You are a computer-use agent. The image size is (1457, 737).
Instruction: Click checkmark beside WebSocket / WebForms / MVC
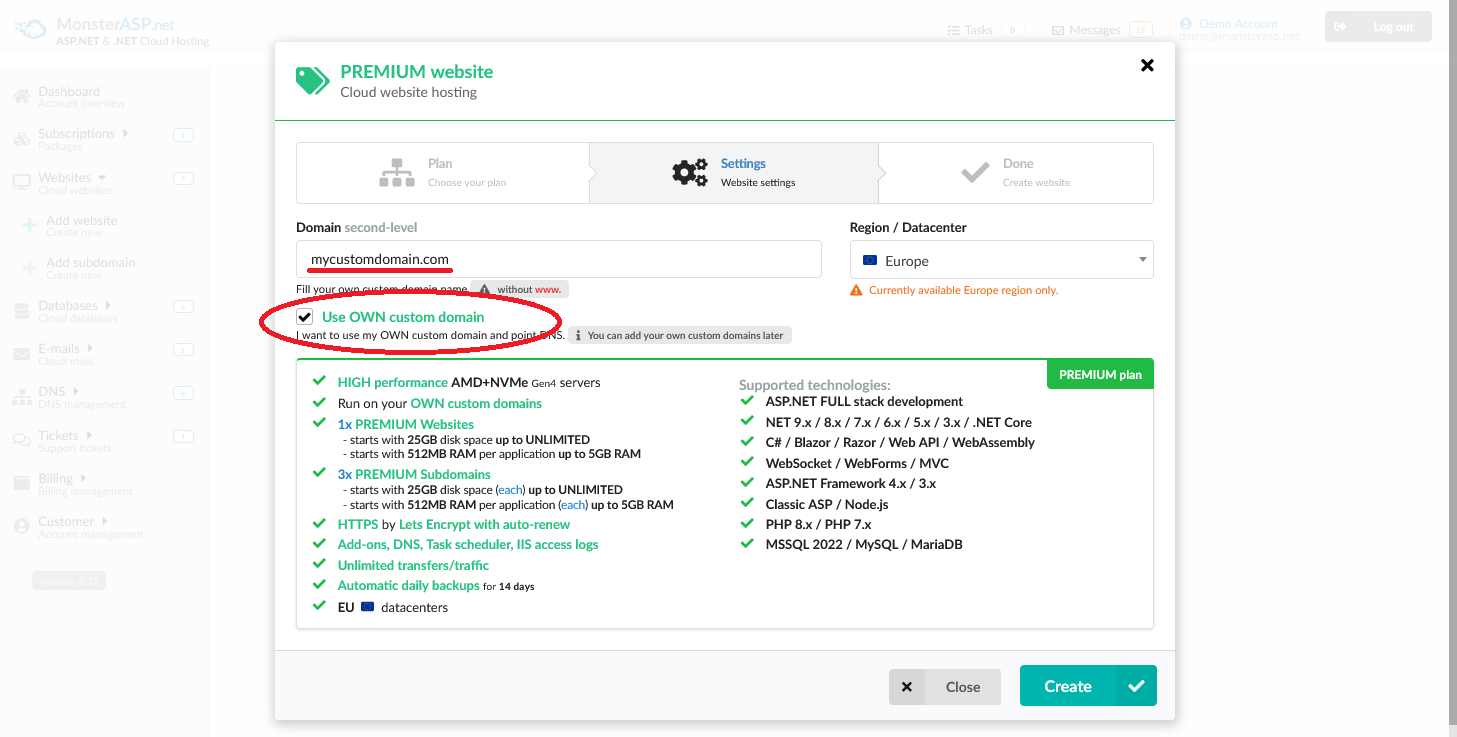pos(747,462)
